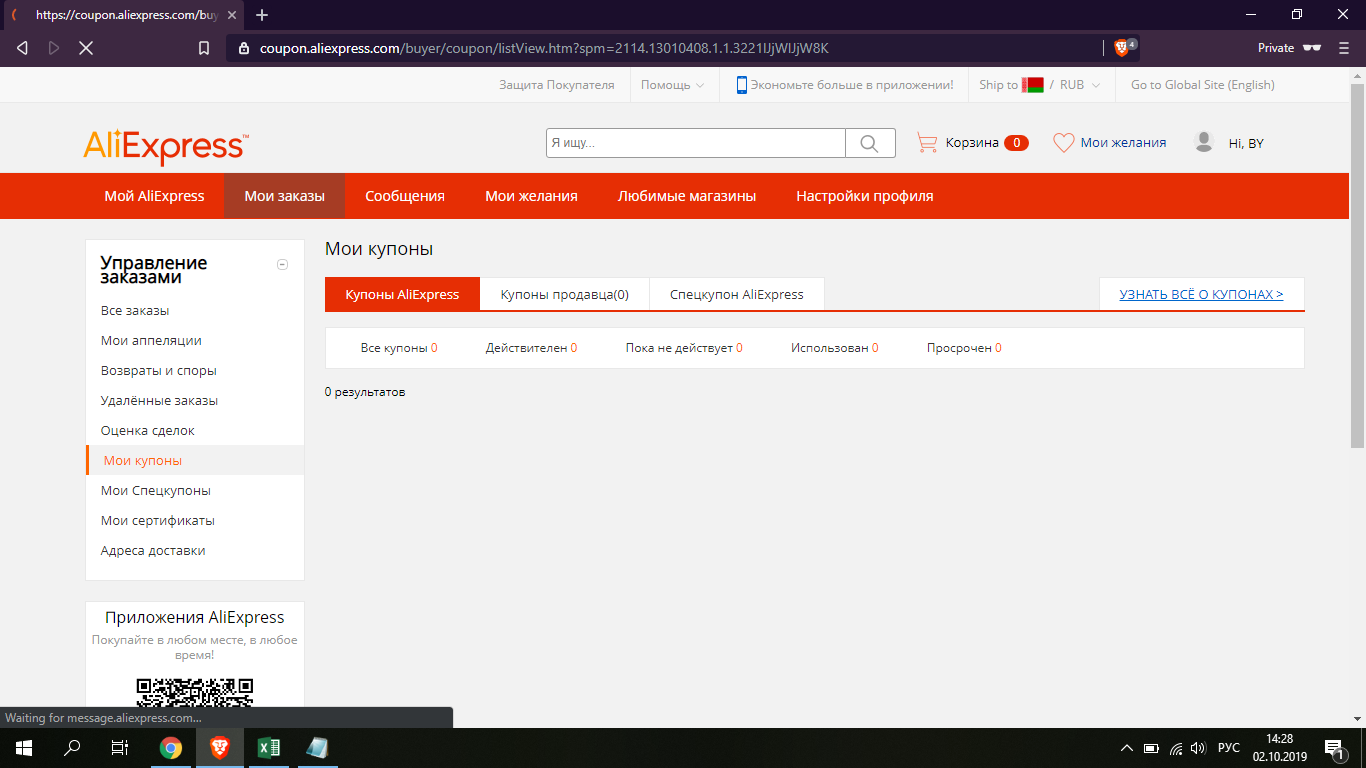1366x768 pixels.
Task: Open Любимые магазины menu item
Action: click(x=687, y=196)
